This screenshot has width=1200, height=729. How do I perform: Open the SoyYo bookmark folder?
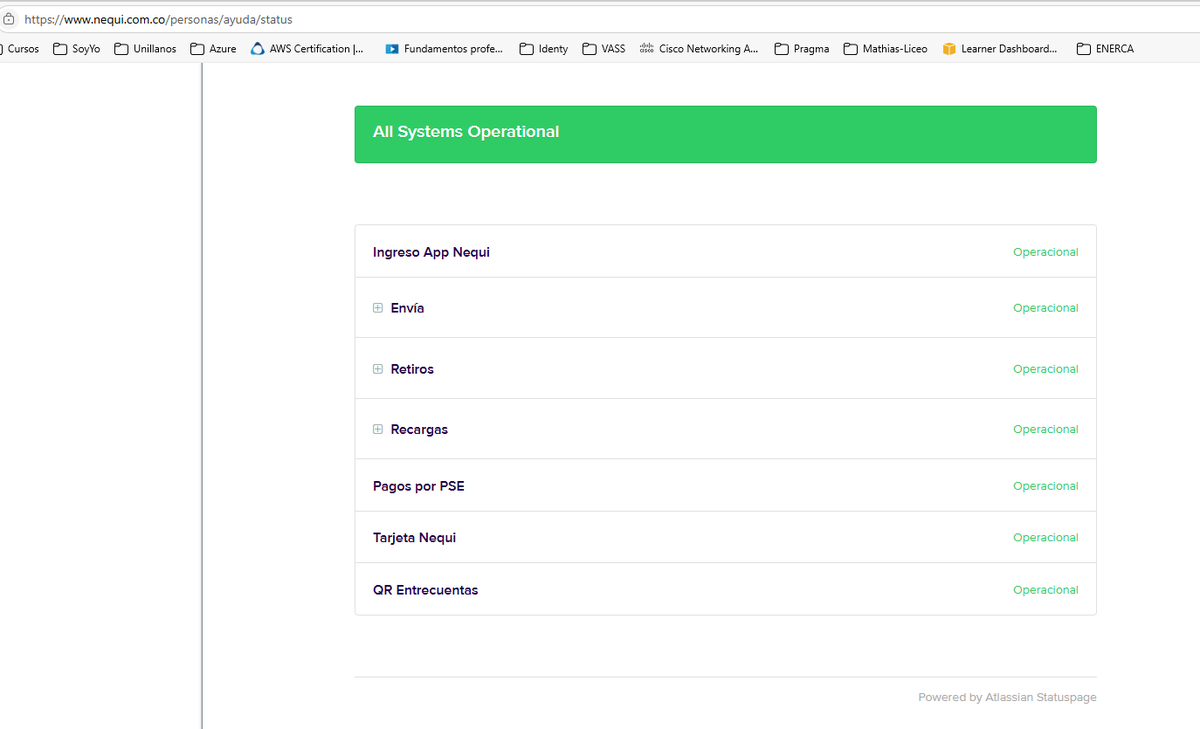(x=77, y=49)
